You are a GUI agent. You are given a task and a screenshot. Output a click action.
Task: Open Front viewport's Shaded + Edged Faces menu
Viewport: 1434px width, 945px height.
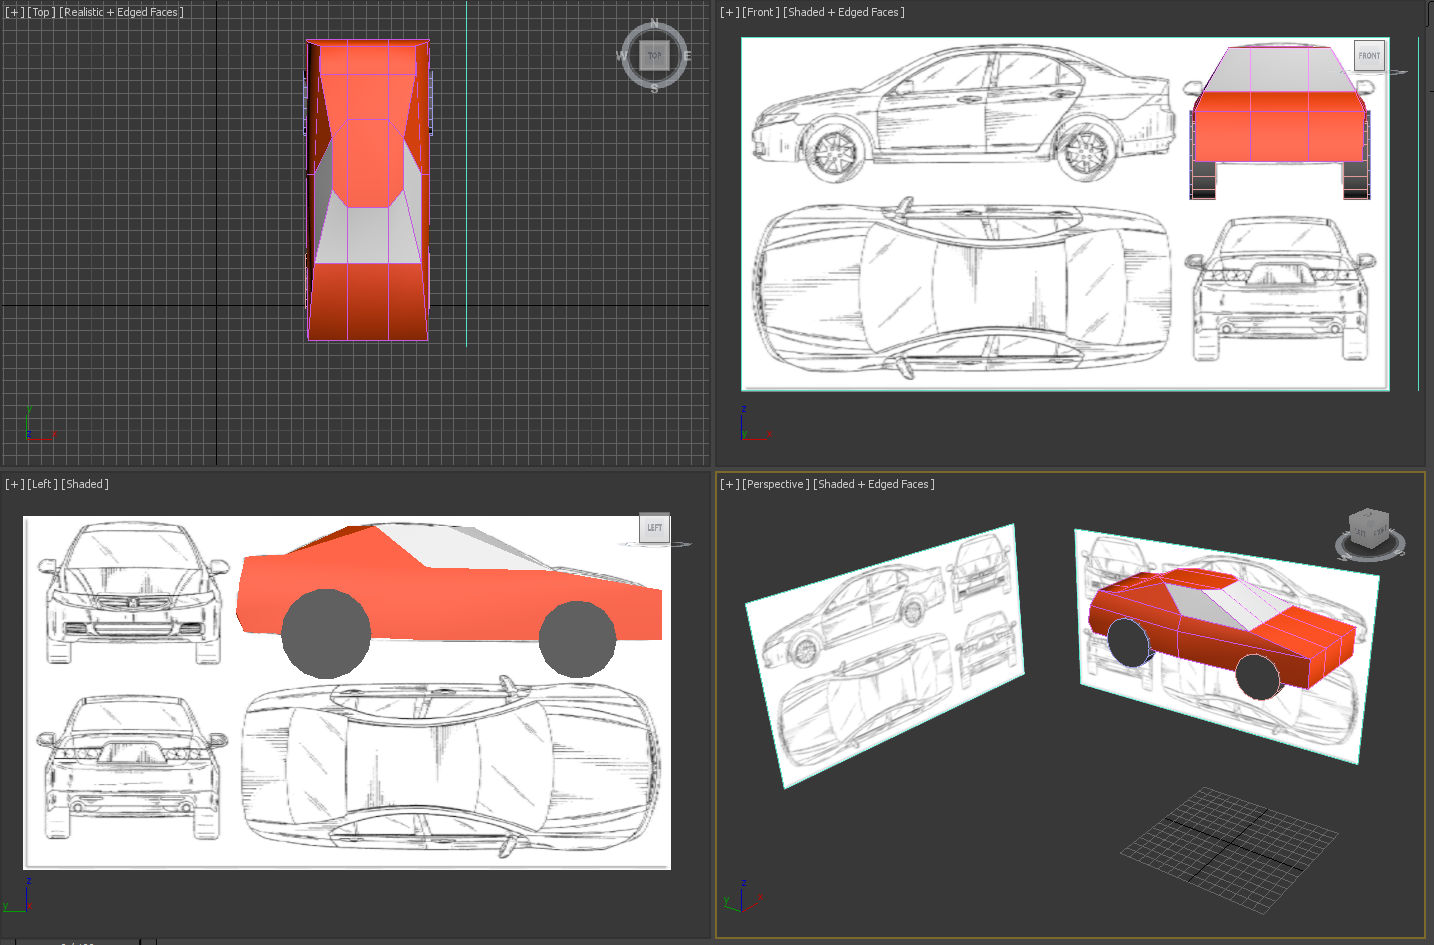pyautogui.click(x=844, y=12)
